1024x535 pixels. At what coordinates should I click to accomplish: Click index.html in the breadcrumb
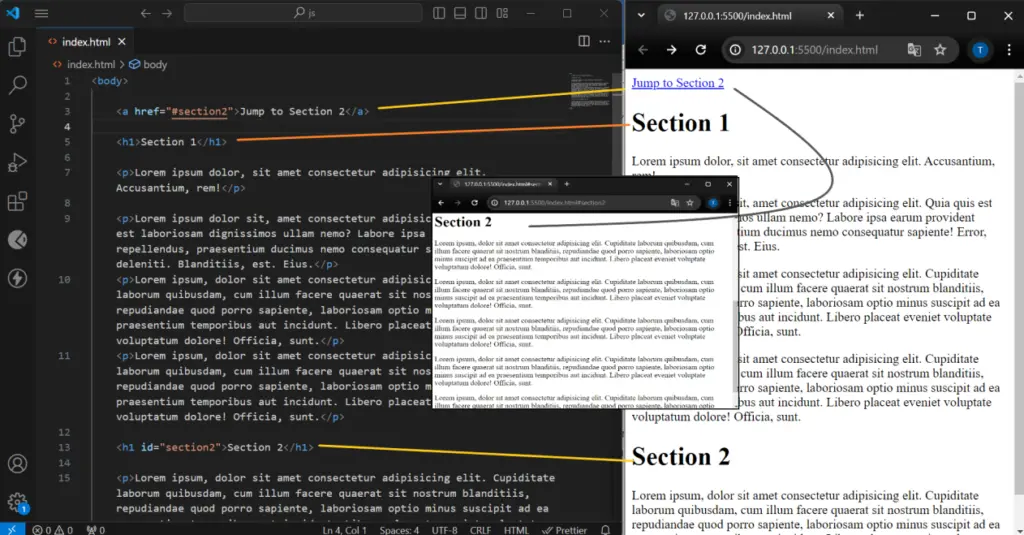click(x=91, y=64)
